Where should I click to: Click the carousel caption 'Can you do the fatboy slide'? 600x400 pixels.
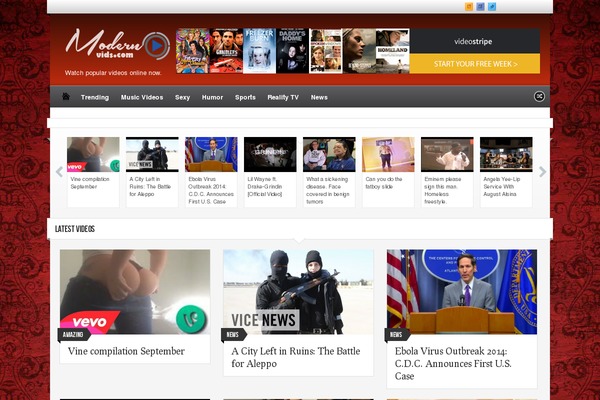384,183
